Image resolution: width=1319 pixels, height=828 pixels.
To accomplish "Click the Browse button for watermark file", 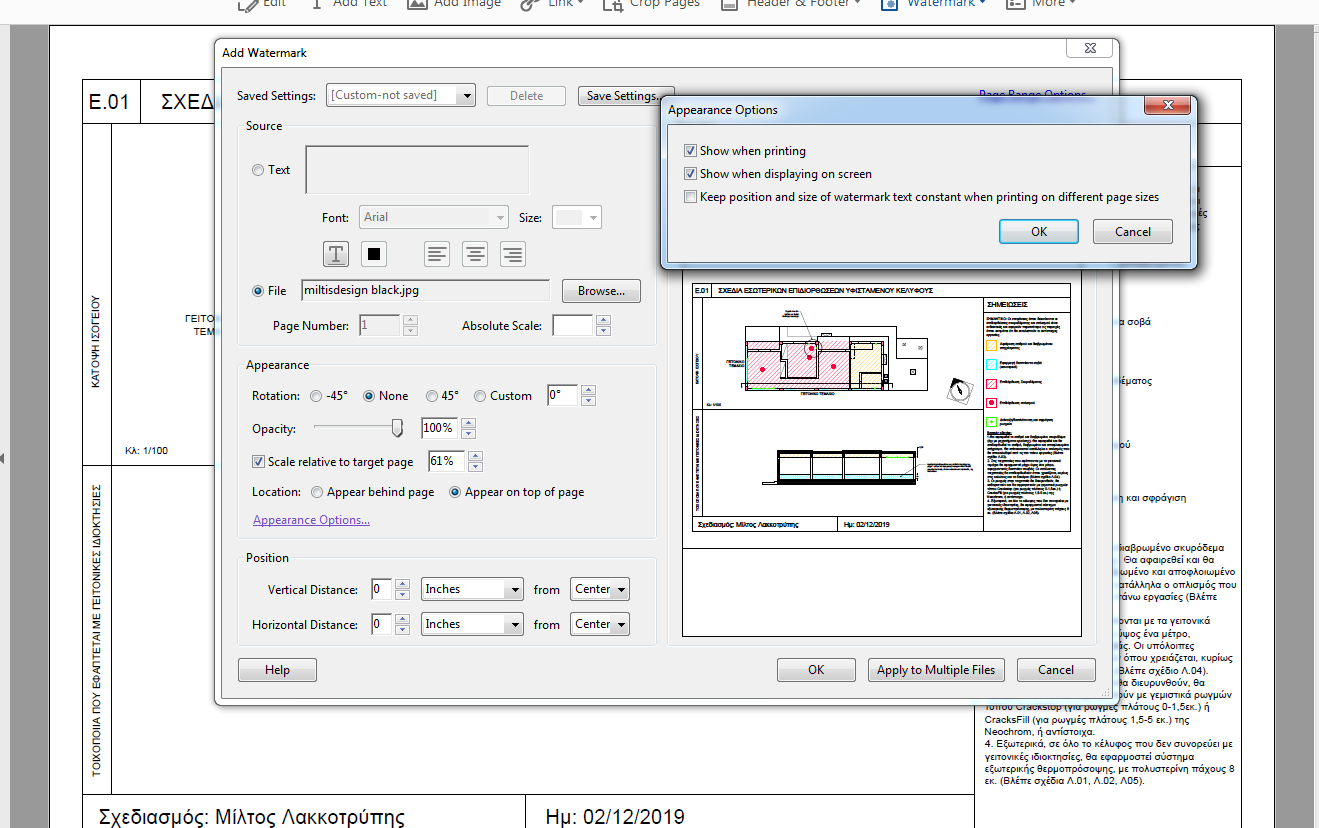I will (600, 290).
